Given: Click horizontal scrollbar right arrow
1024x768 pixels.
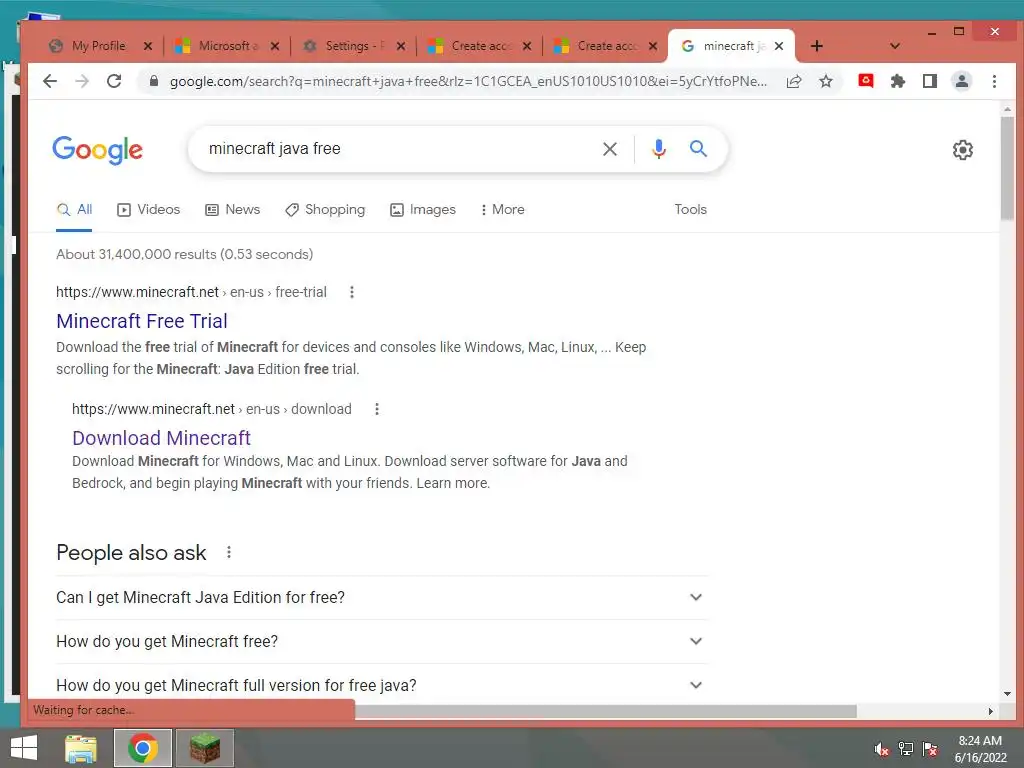Looking at the screenshot, I should point(991,711).
